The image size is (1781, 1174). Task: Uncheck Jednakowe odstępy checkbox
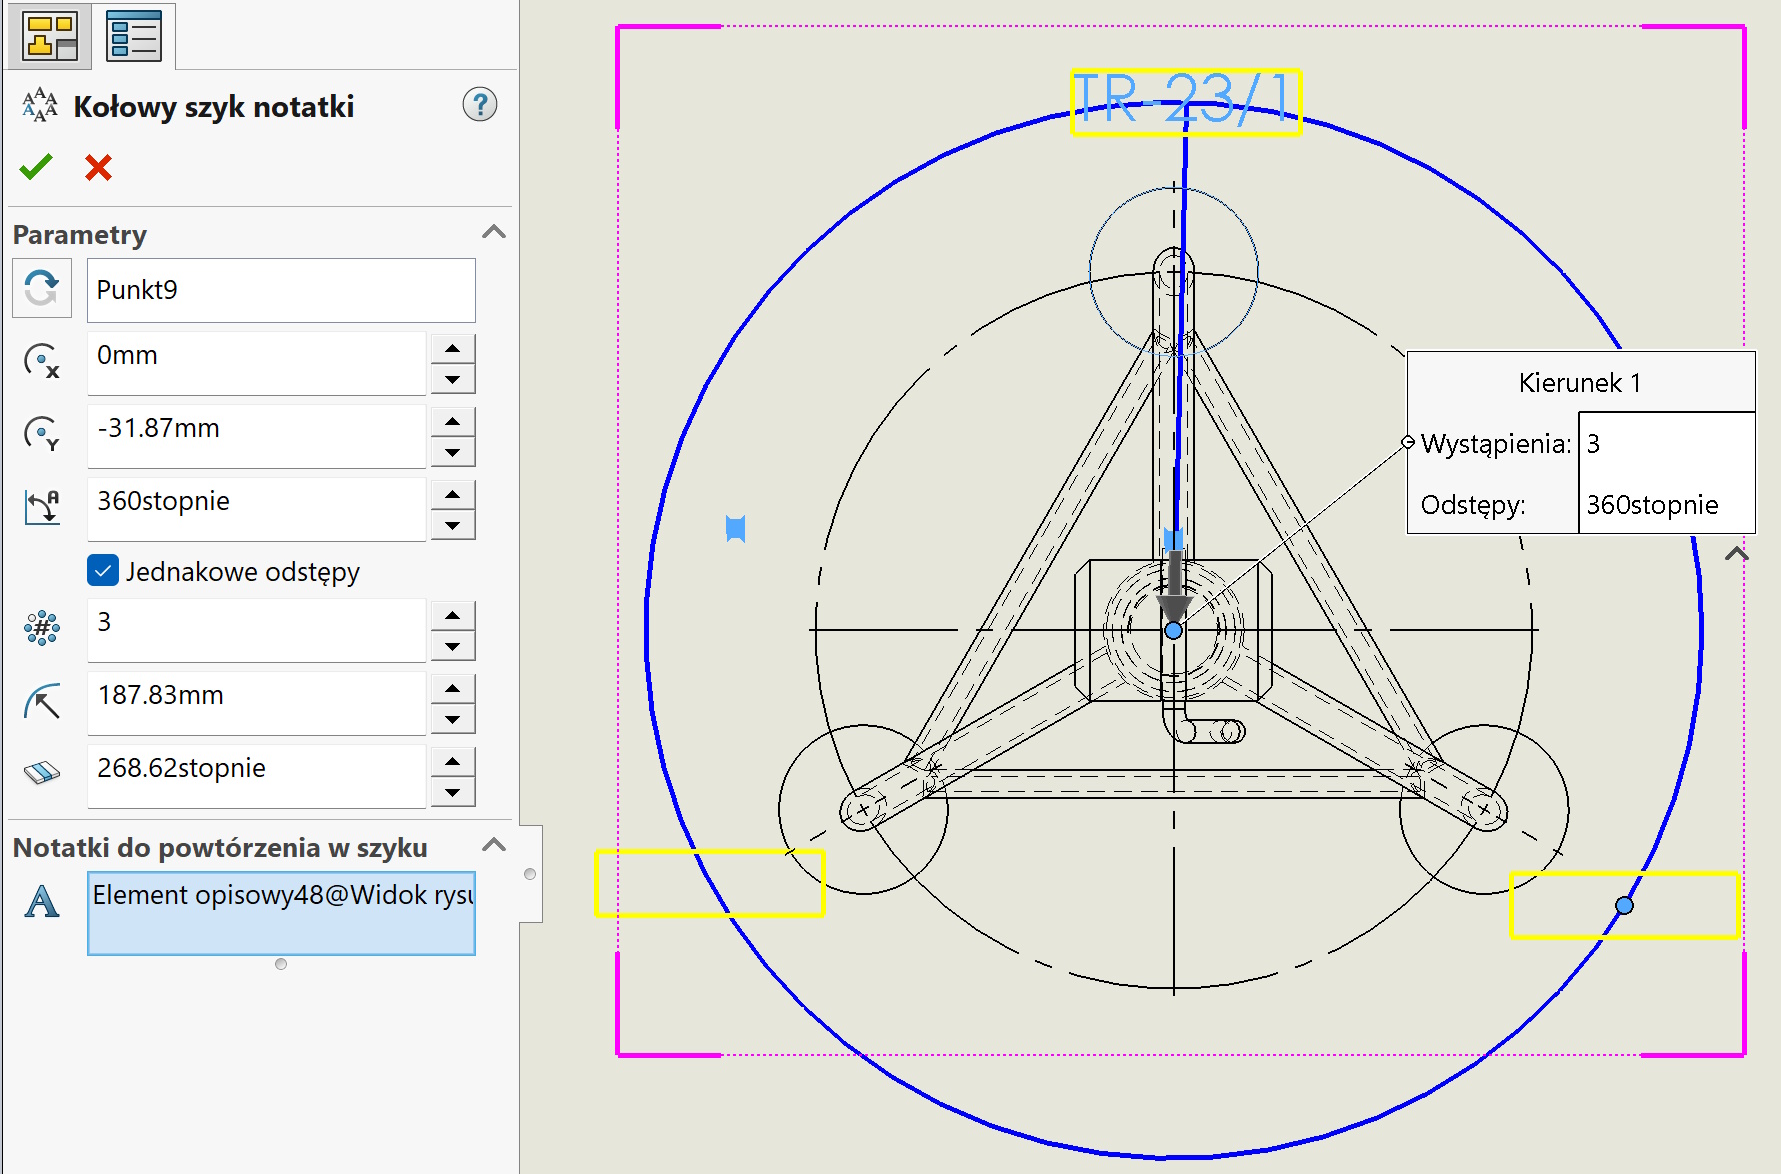tap(103, 571)
